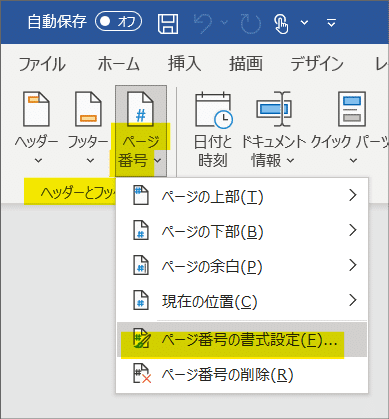Select 現在の位置(C) menu entry

[242, 301]
